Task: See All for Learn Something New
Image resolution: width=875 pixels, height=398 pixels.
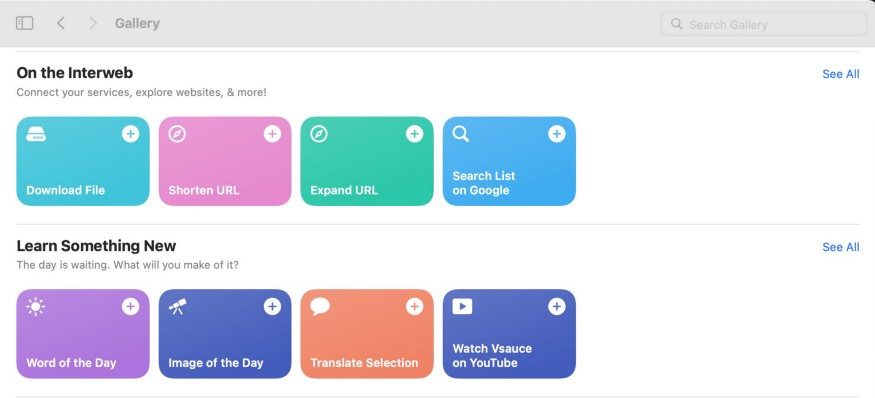Action: click(x=840, y=247)
